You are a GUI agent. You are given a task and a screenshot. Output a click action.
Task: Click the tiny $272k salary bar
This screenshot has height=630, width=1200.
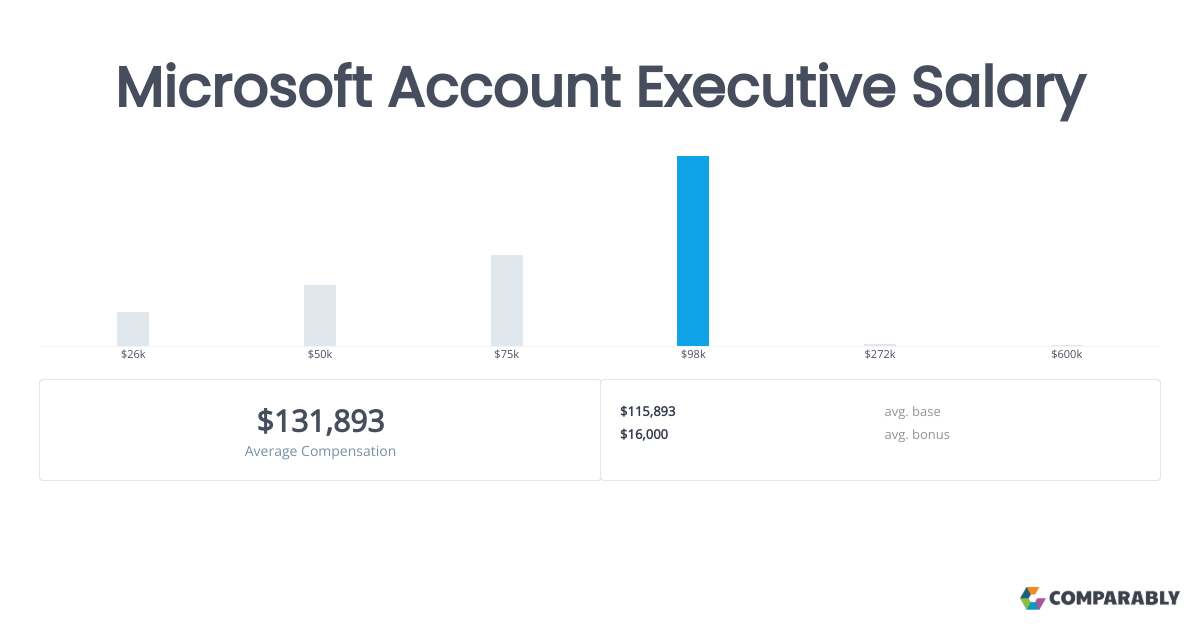880,345
